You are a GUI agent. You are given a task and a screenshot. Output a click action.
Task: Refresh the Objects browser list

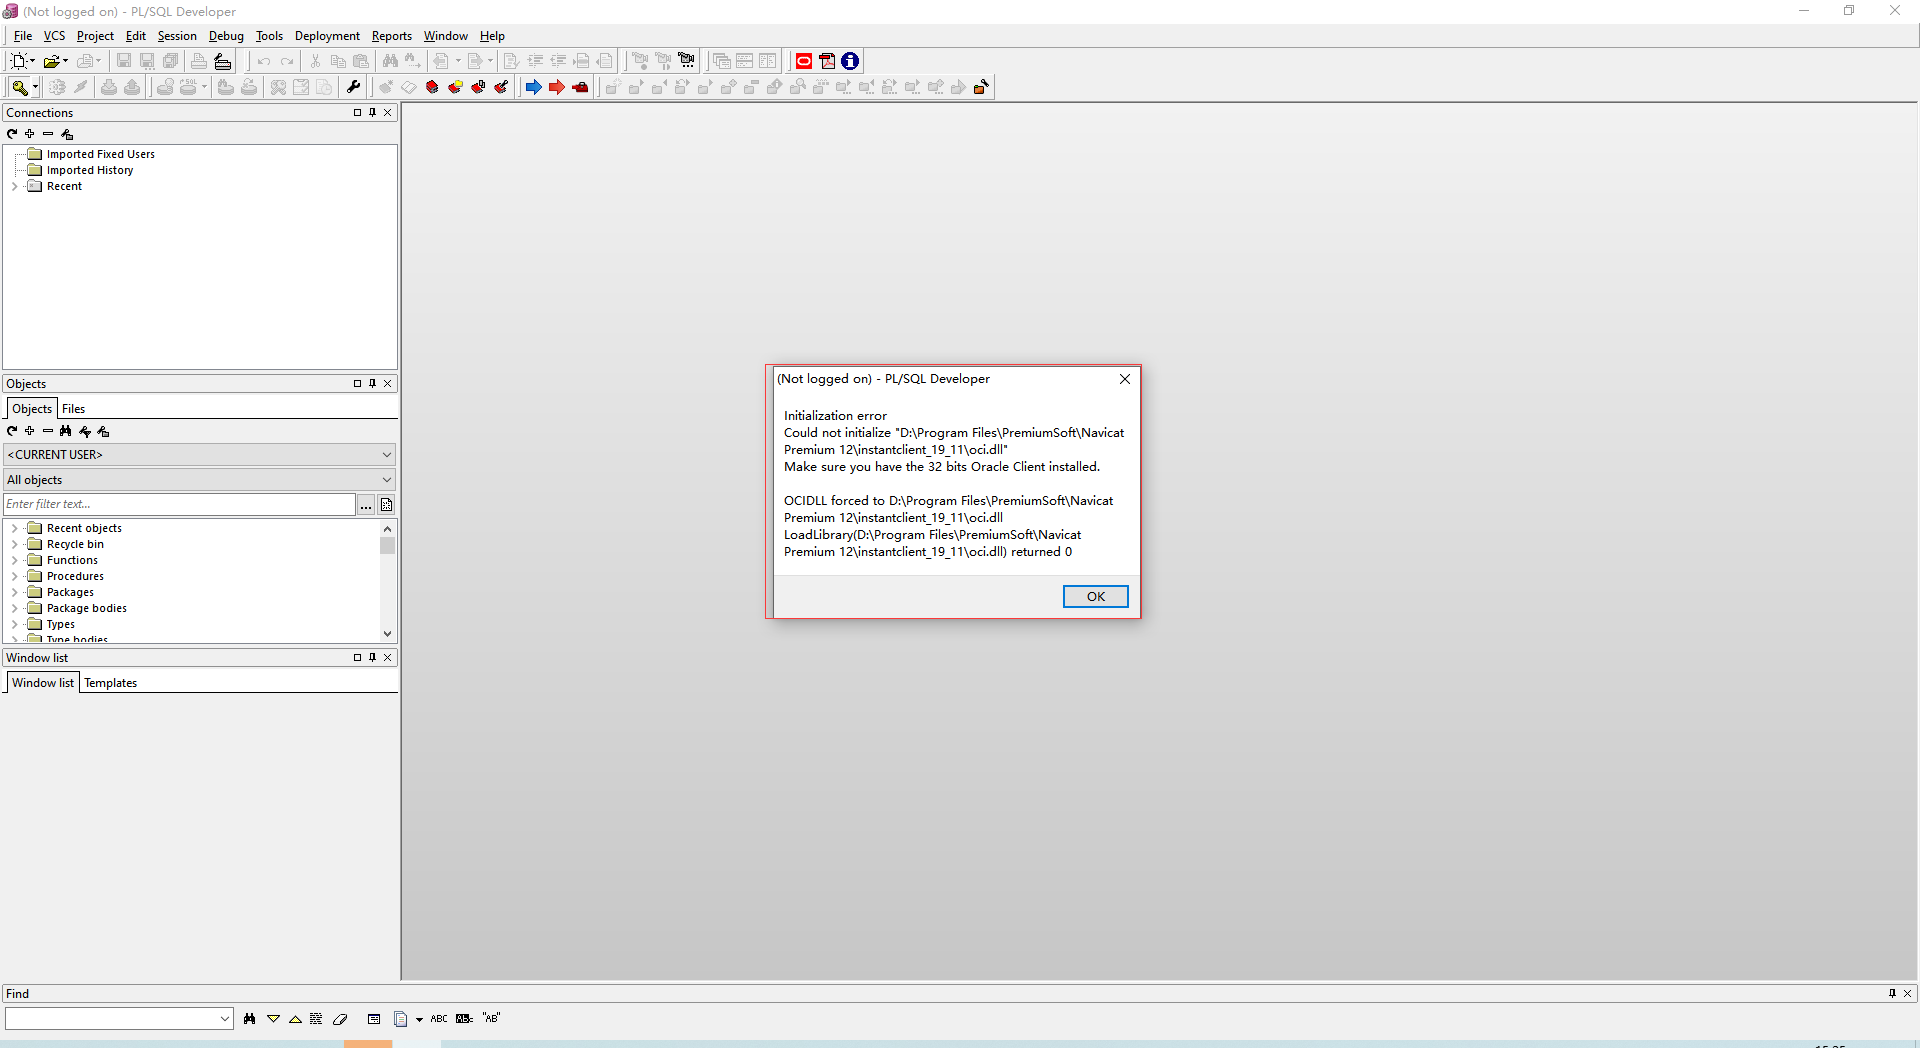12,431
